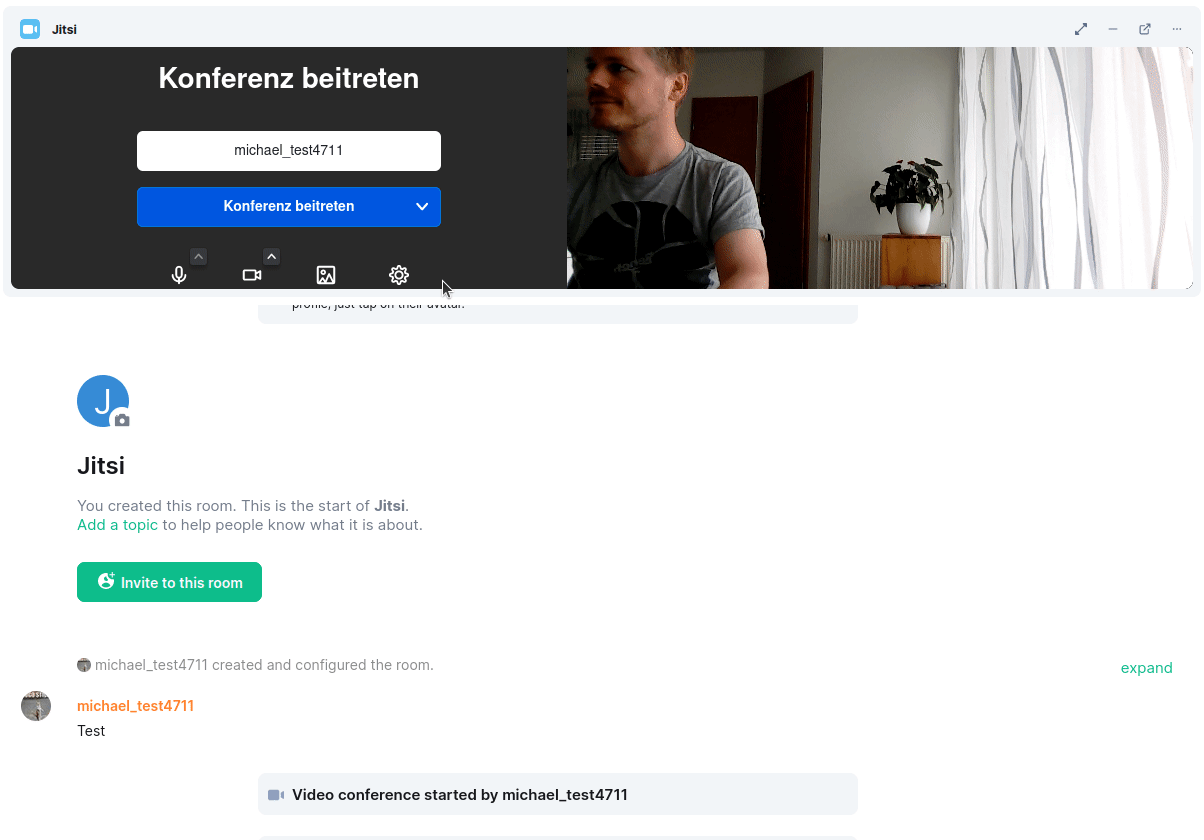Open the widget three-dot options menu

tap(1177, 29)
